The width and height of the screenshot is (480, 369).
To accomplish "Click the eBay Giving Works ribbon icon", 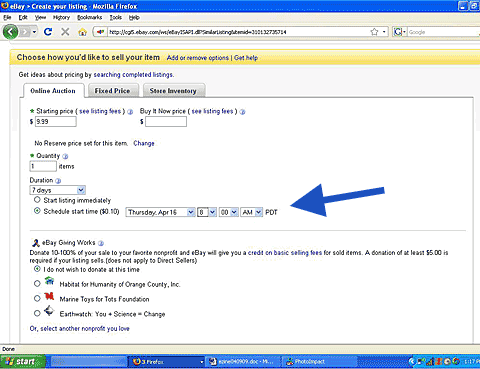I will (35, 243).
